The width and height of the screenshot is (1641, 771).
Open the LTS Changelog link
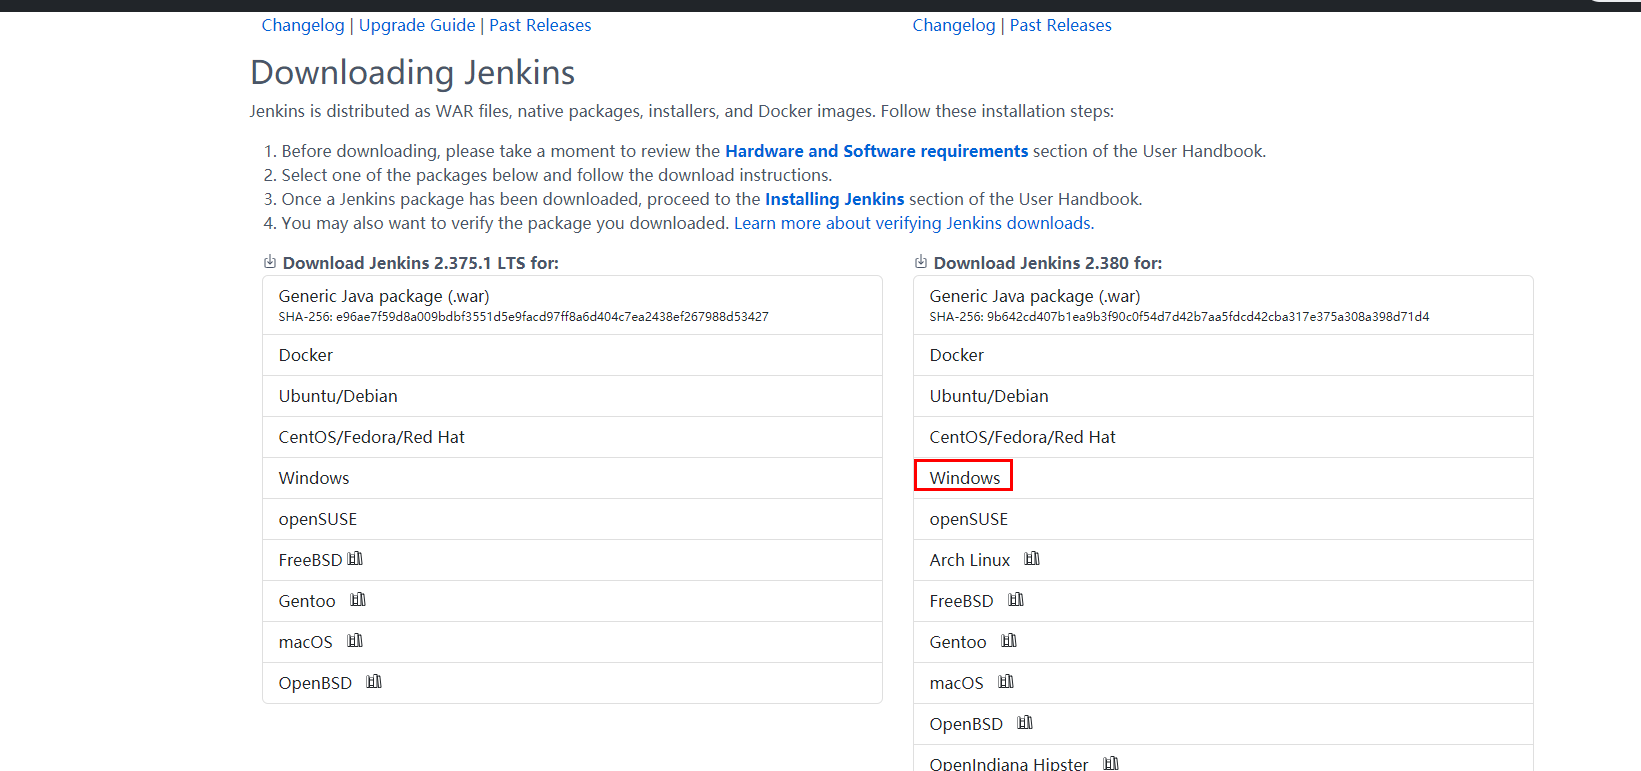point(303,25)
